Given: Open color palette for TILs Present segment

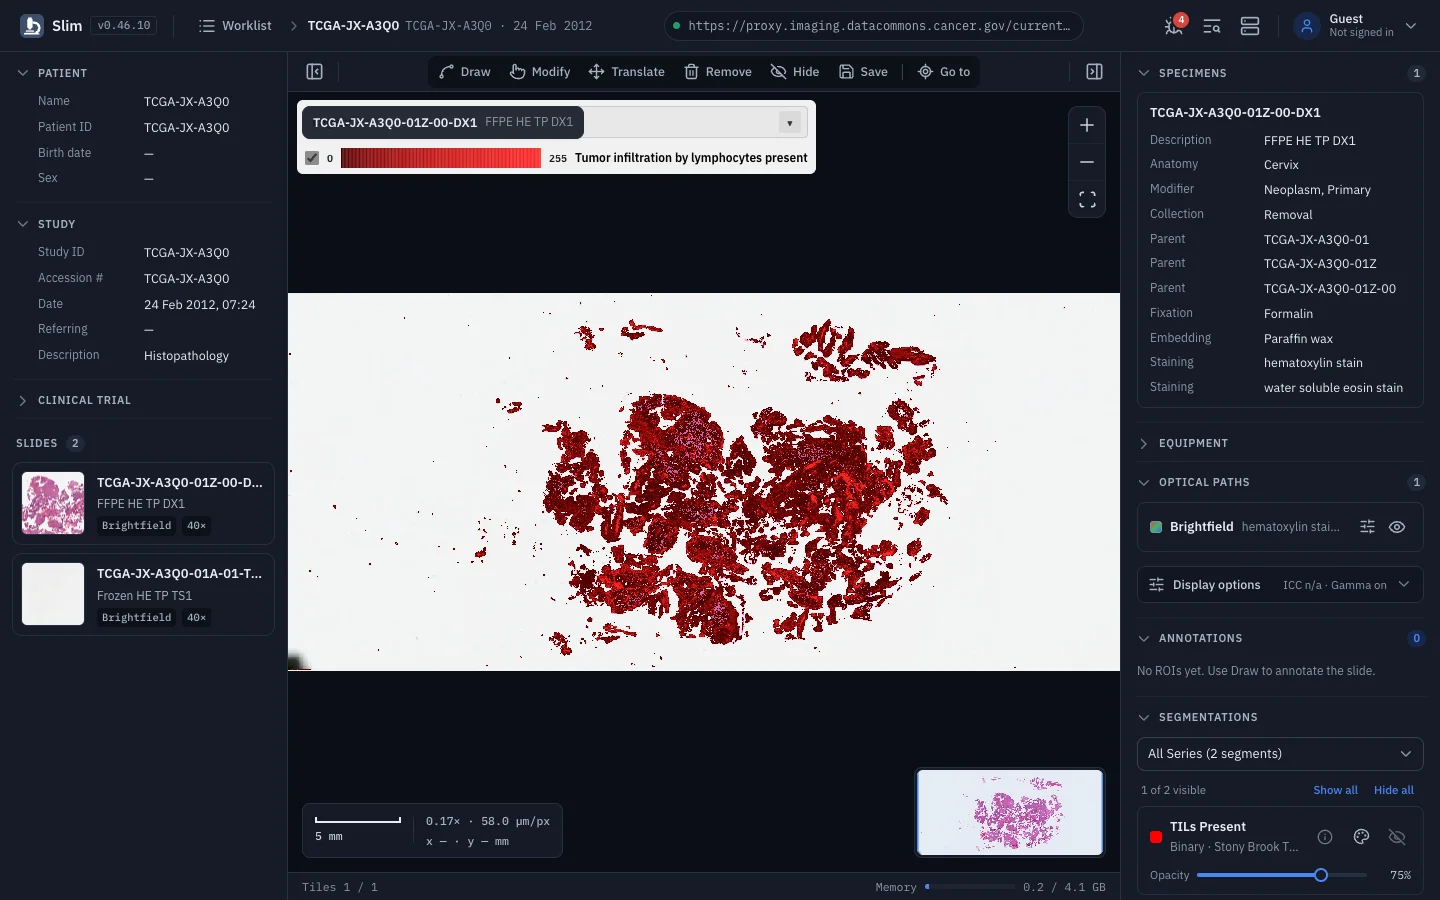Looking at the screenshot, I should 1361,837.
